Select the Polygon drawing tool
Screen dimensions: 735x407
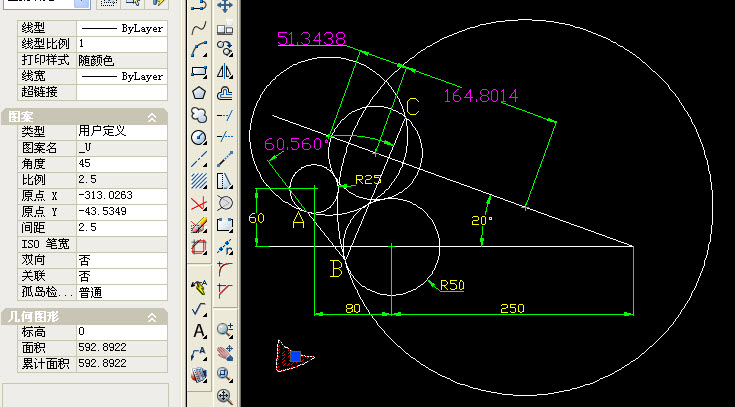[199, 93]
